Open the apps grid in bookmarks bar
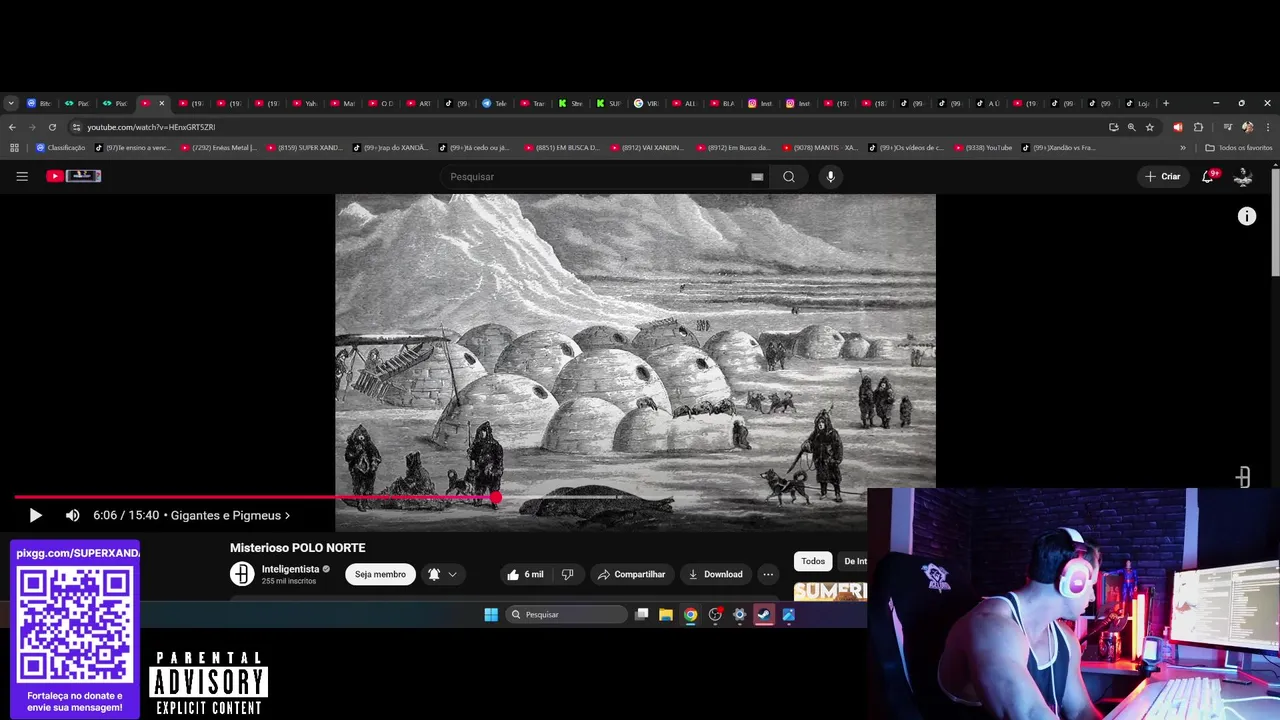The width and height of the screenshot is (1280, 720). point(14,148)
